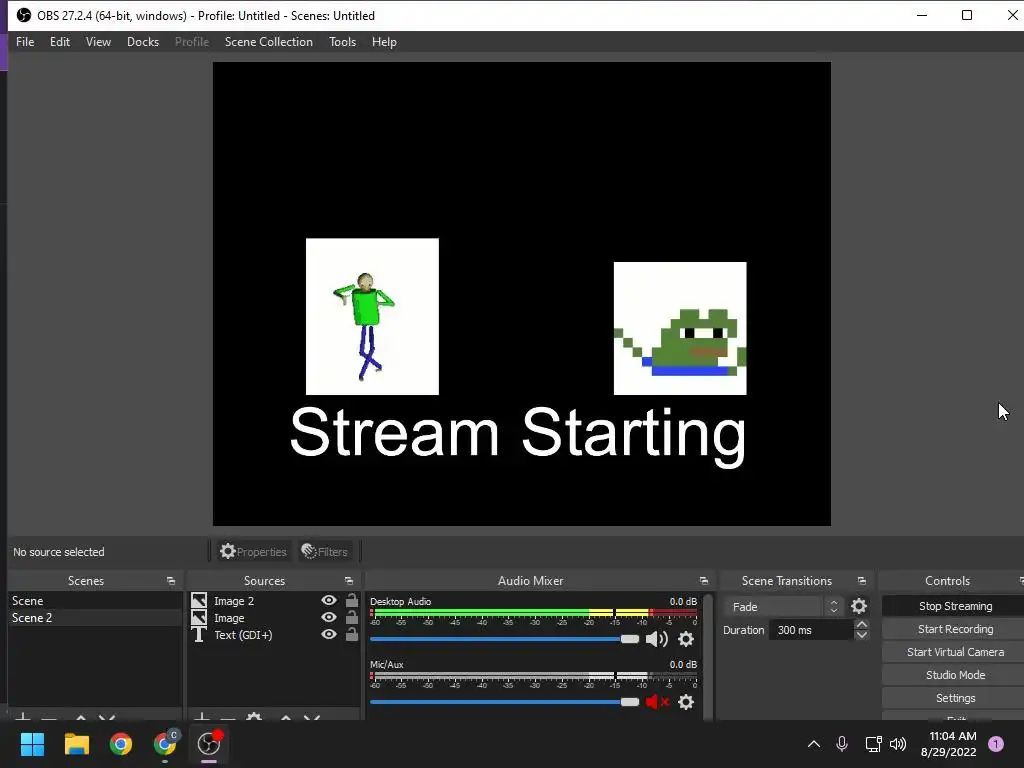
Task: Click Start Virtual Camera
Action: 954,652
